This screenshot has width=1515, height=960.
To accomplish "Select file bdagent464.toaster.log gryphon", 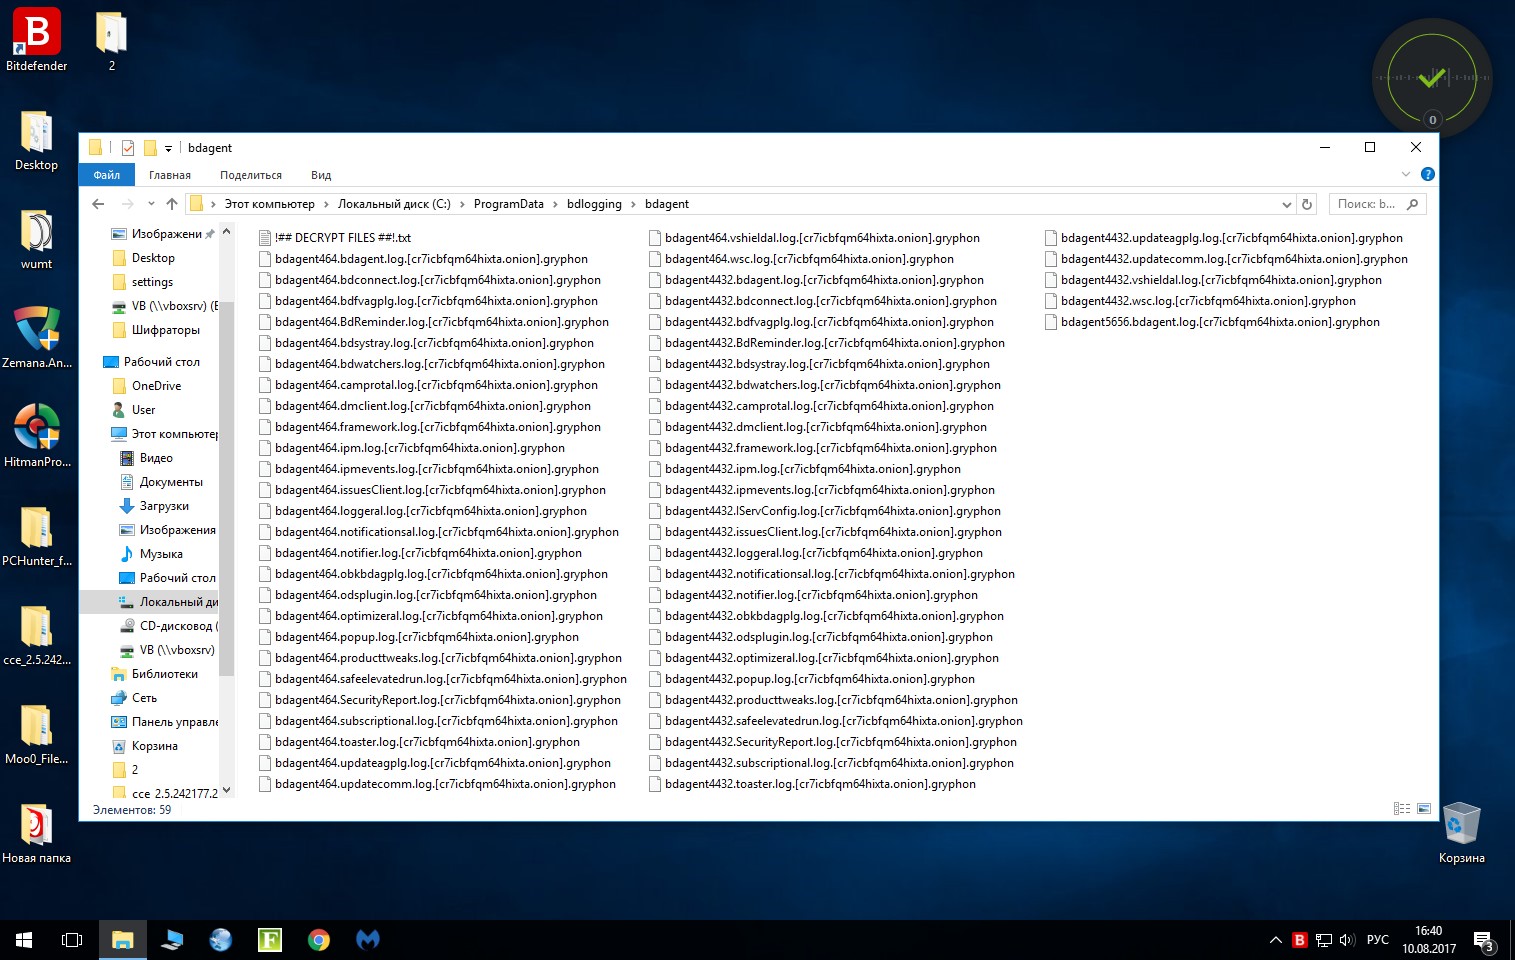I will point(419,742).
